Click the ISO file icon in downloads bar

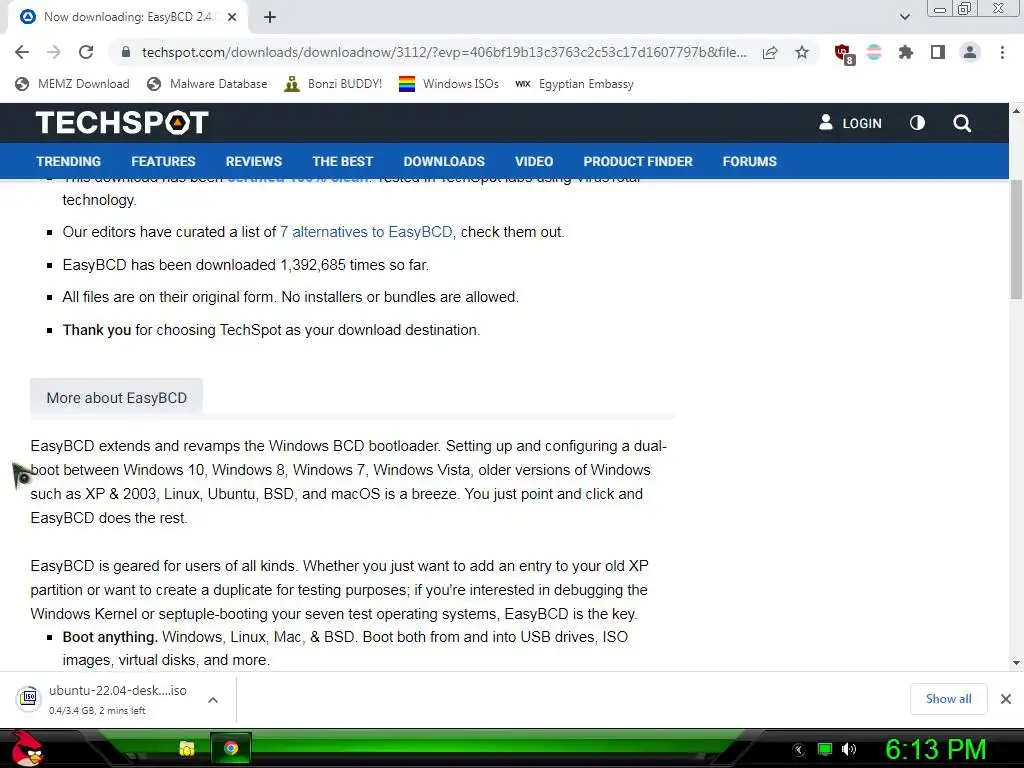(x=28, y=698)
